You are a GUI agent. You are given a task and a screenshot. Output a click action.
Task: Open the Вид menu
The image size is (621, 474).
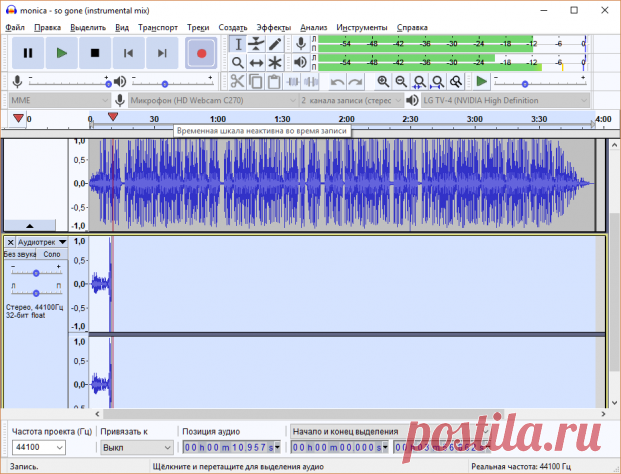(x=122, y=27)
